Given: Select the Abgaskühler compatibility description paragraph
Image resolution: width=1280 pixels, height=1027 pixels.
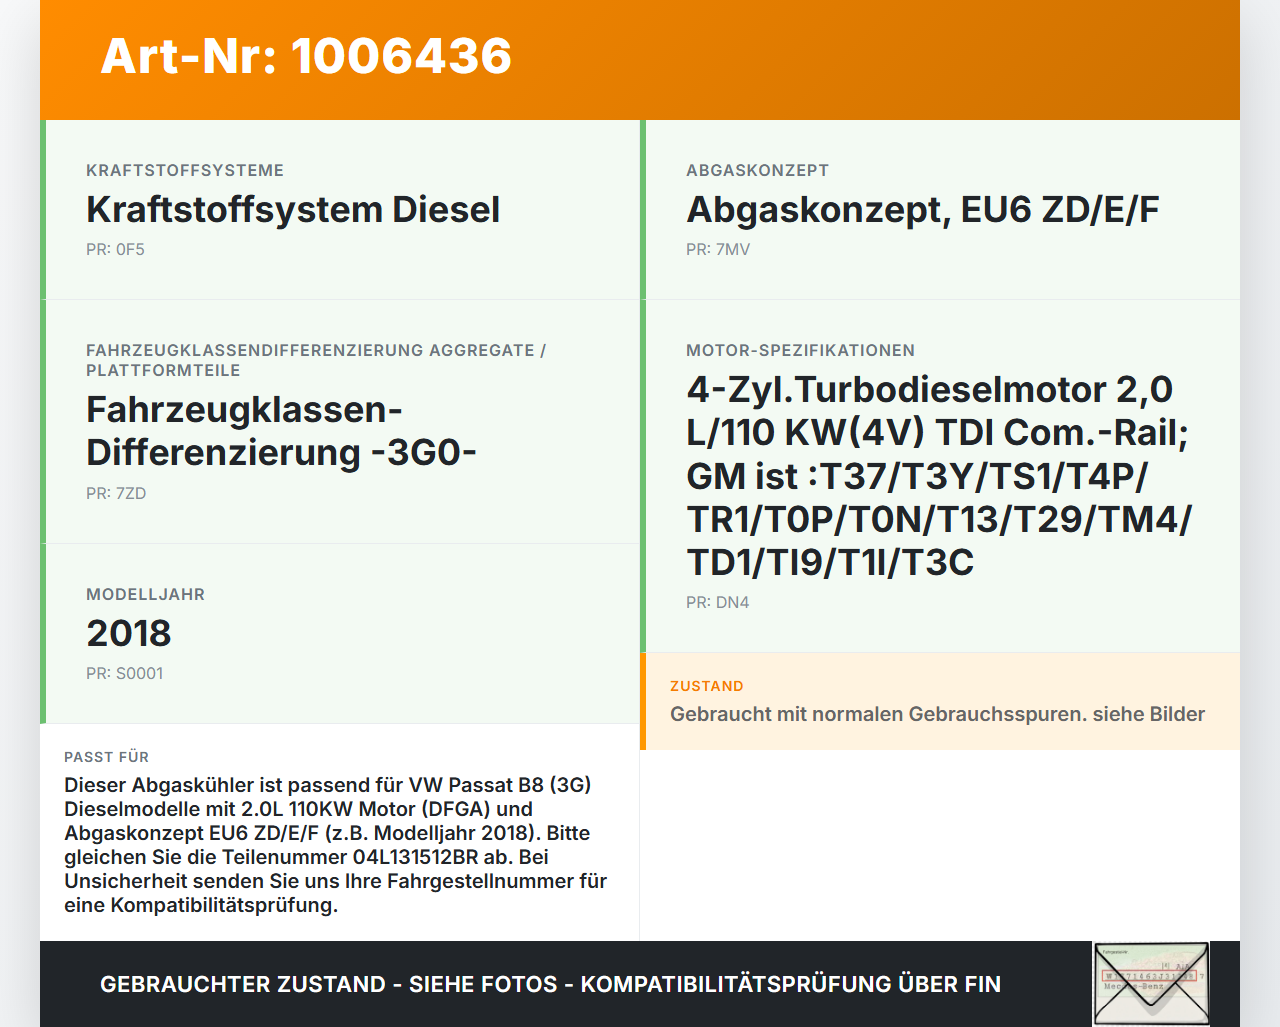Looking at the screenshot, I should tap(335, 845).
